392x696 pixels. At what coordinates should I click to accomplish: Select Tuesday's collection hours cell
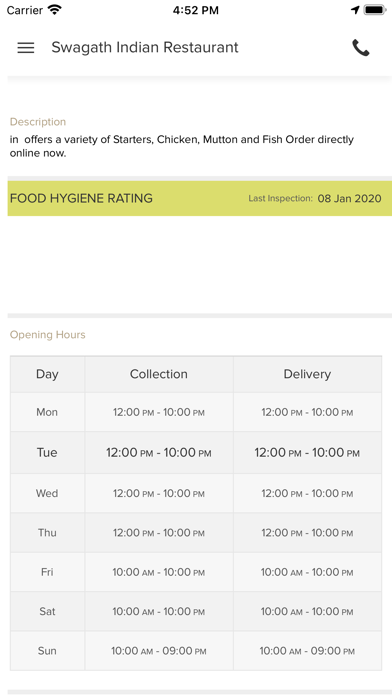pyautogui.click(x=159, y=453)
